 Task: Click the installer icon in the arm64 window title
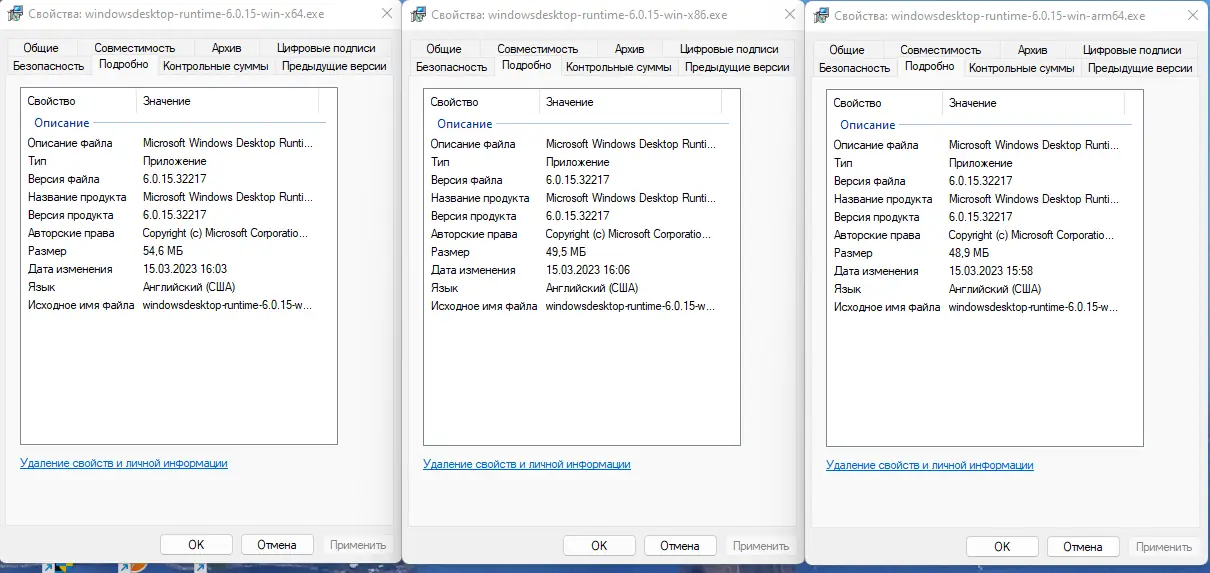click(x=821, y=16)
